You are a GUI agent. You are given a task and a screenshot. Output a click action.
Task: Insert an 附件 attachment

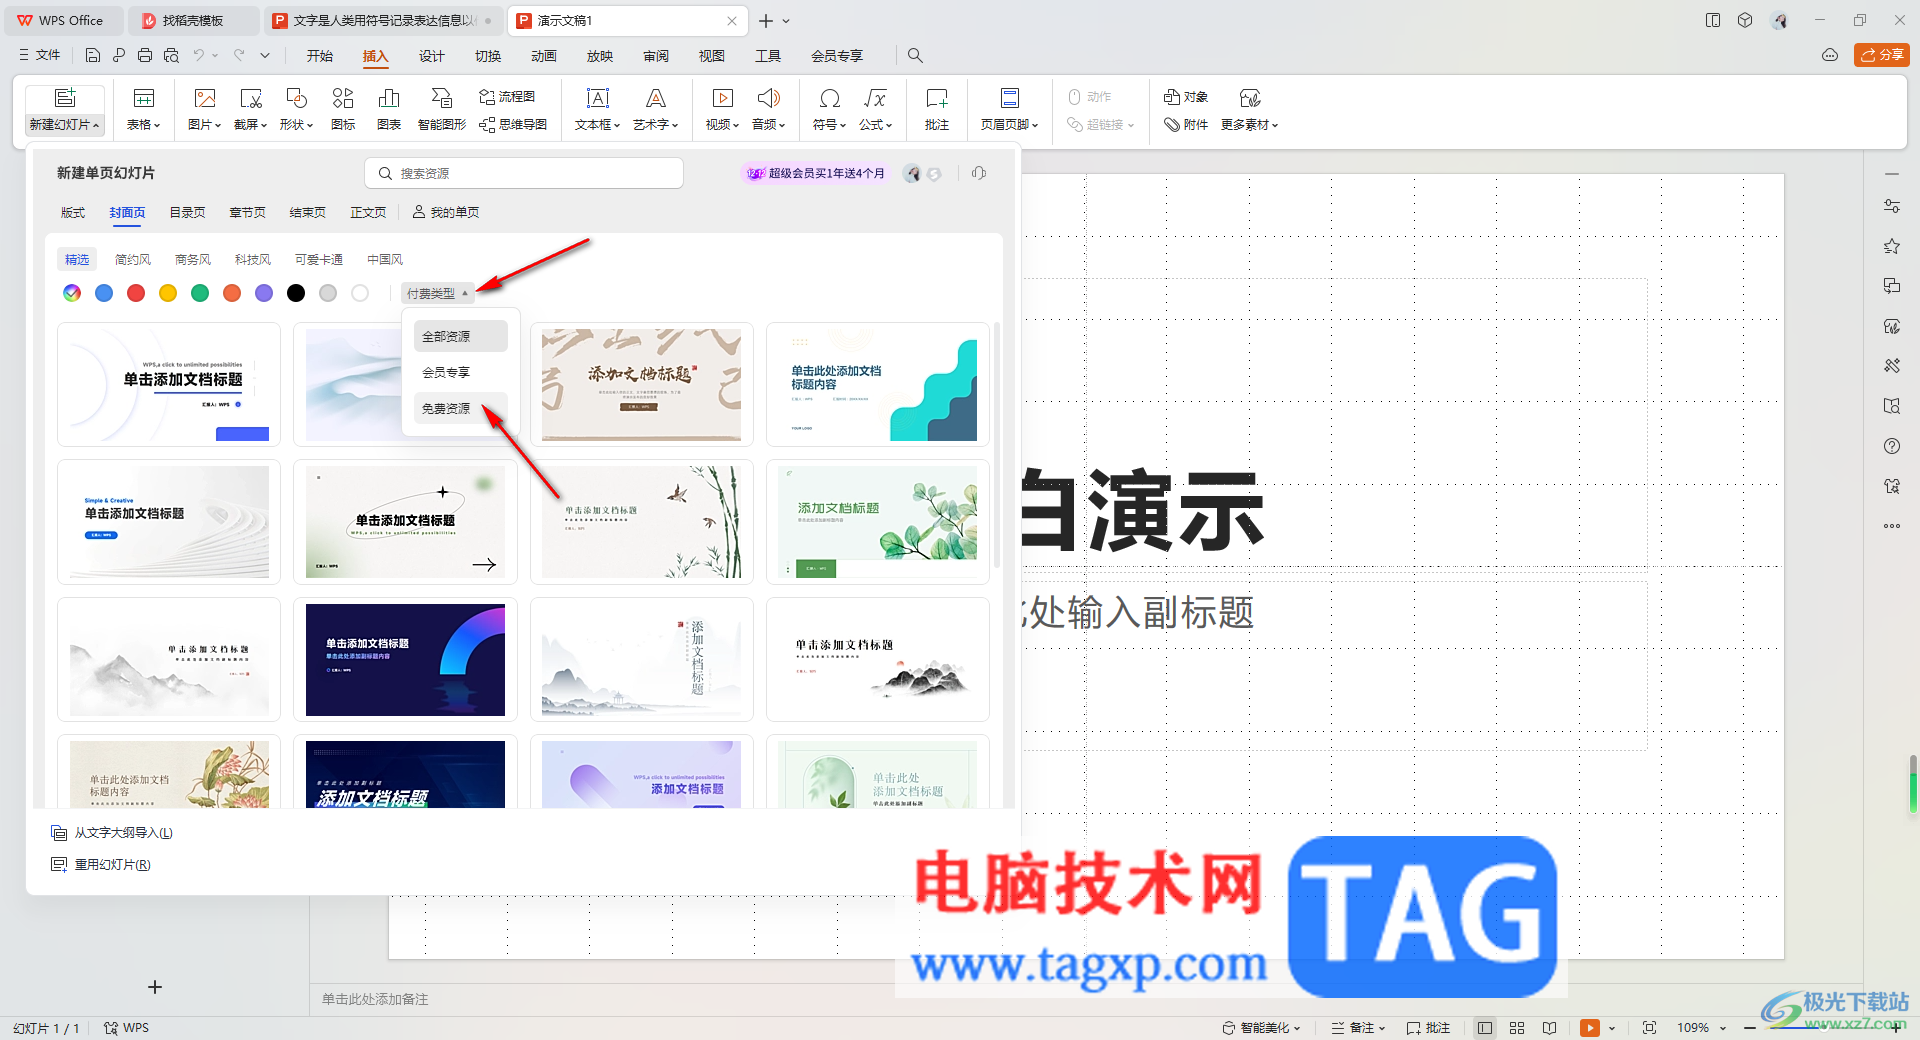tap(1186, 124)
